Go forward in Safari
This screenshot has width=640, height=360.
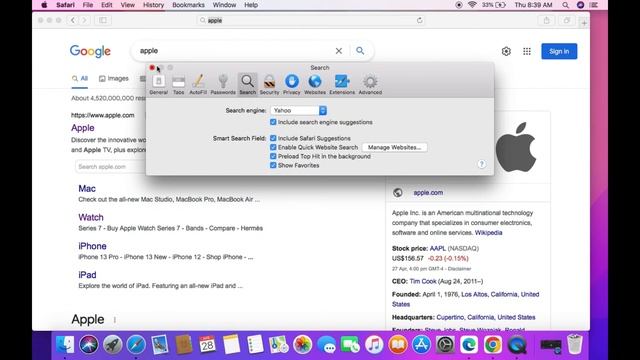84,20
